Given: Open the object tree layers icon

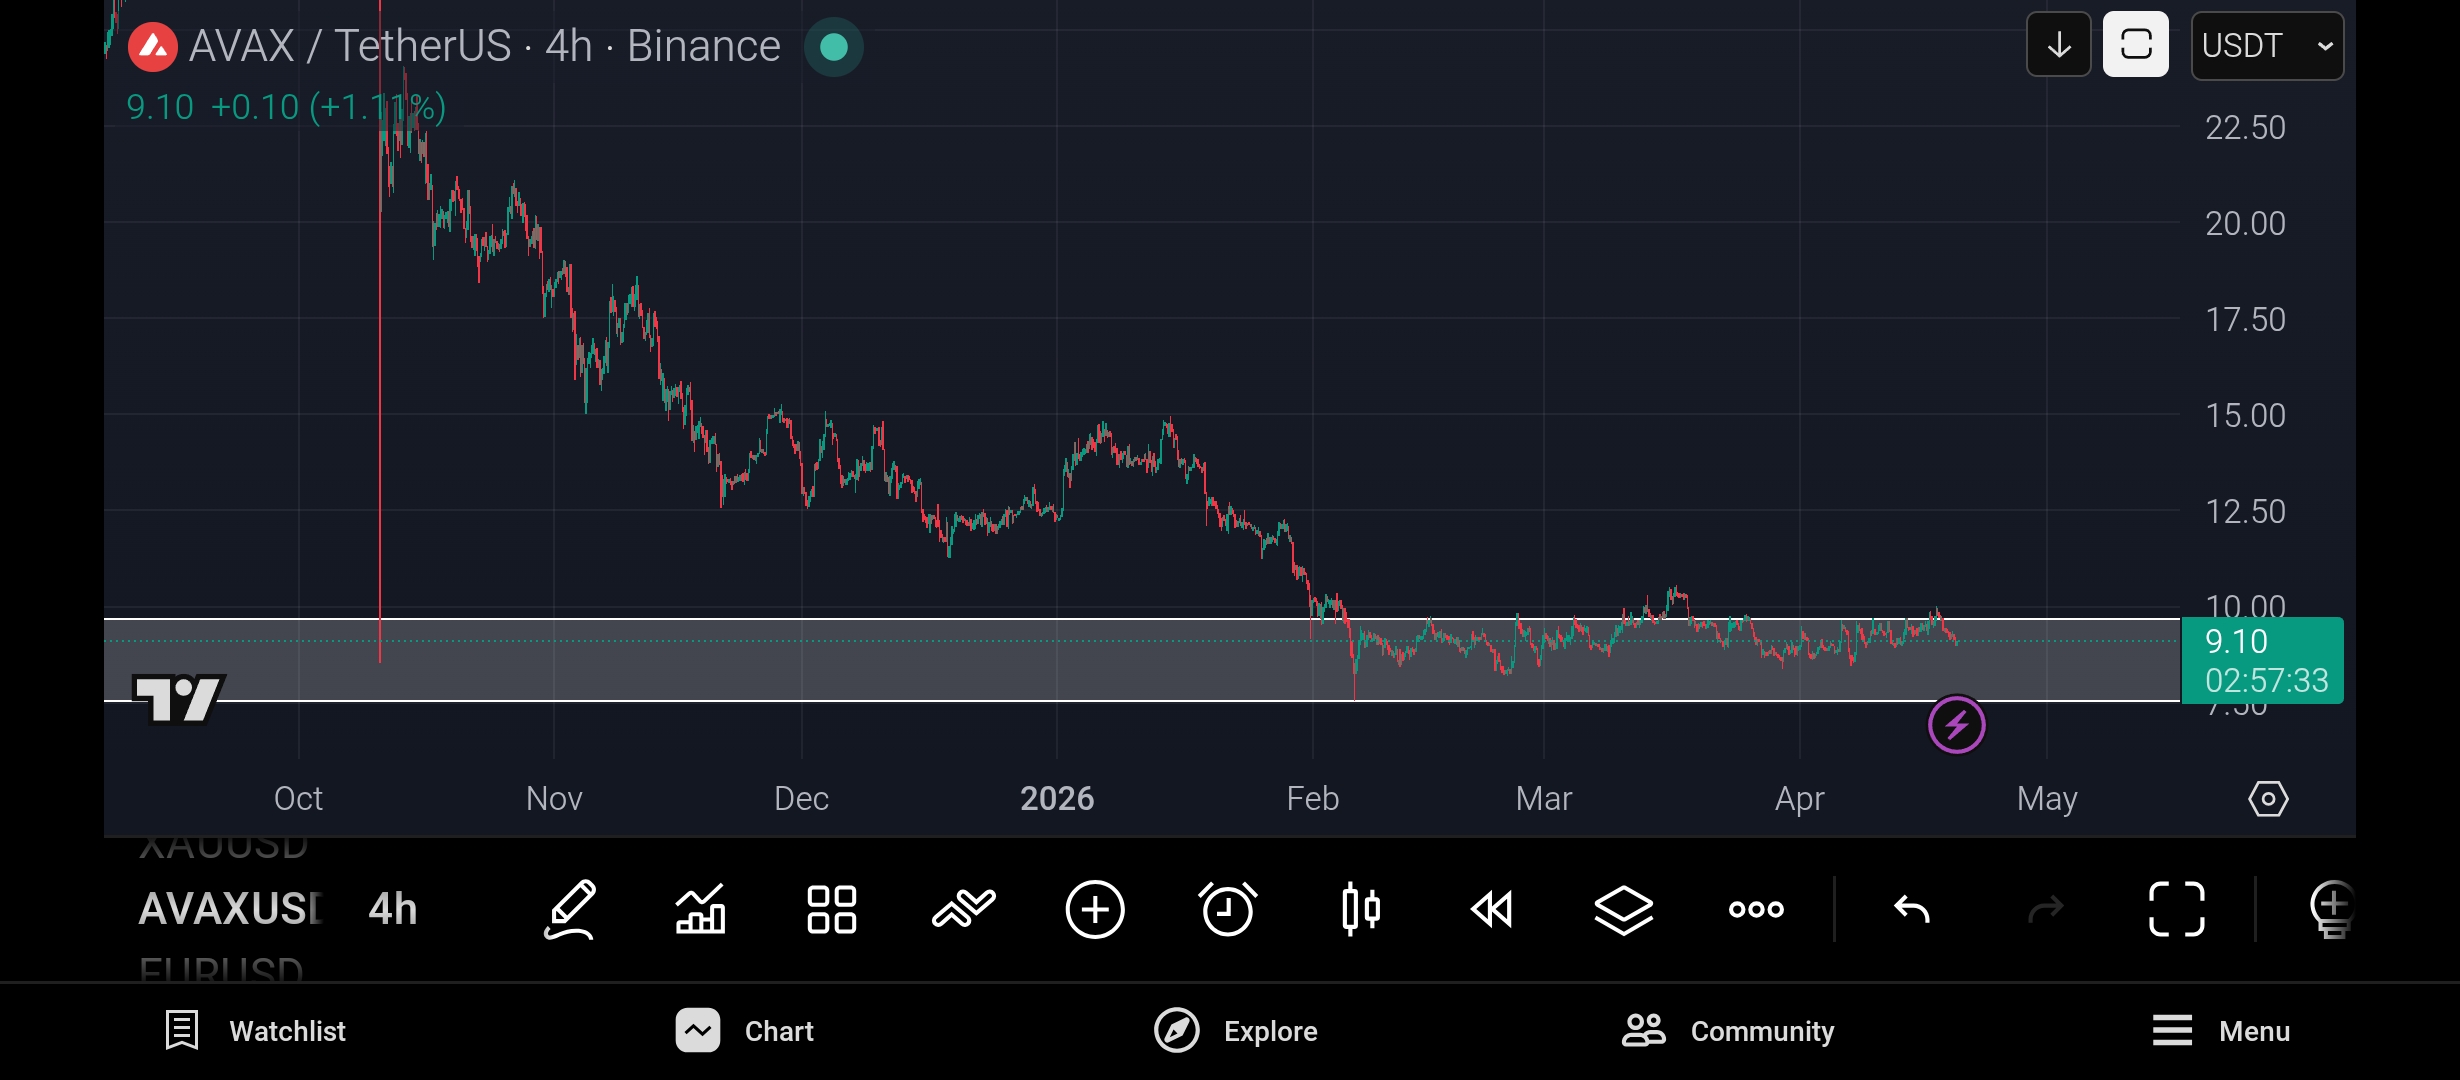Looking at the screenshot, I should pyautogui.click(x=1623, y=909).
